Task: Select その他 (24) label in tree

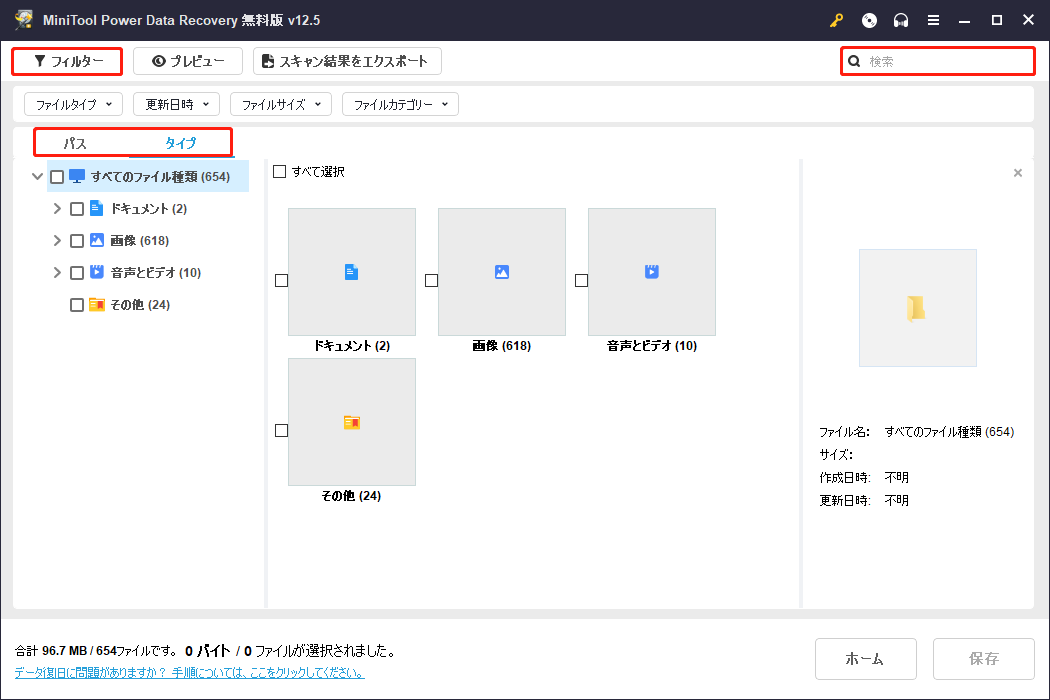Action: pos(140,305)
